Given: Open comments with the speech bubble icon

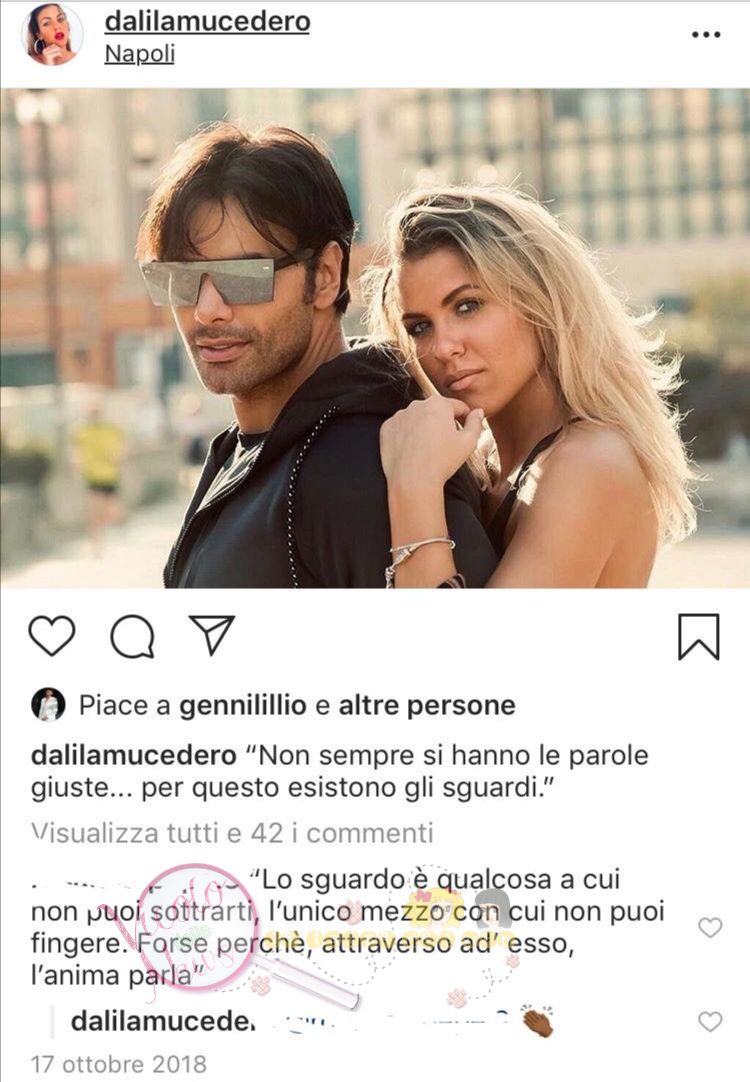Looking at the screenshot, I should [x=132, y=636].
